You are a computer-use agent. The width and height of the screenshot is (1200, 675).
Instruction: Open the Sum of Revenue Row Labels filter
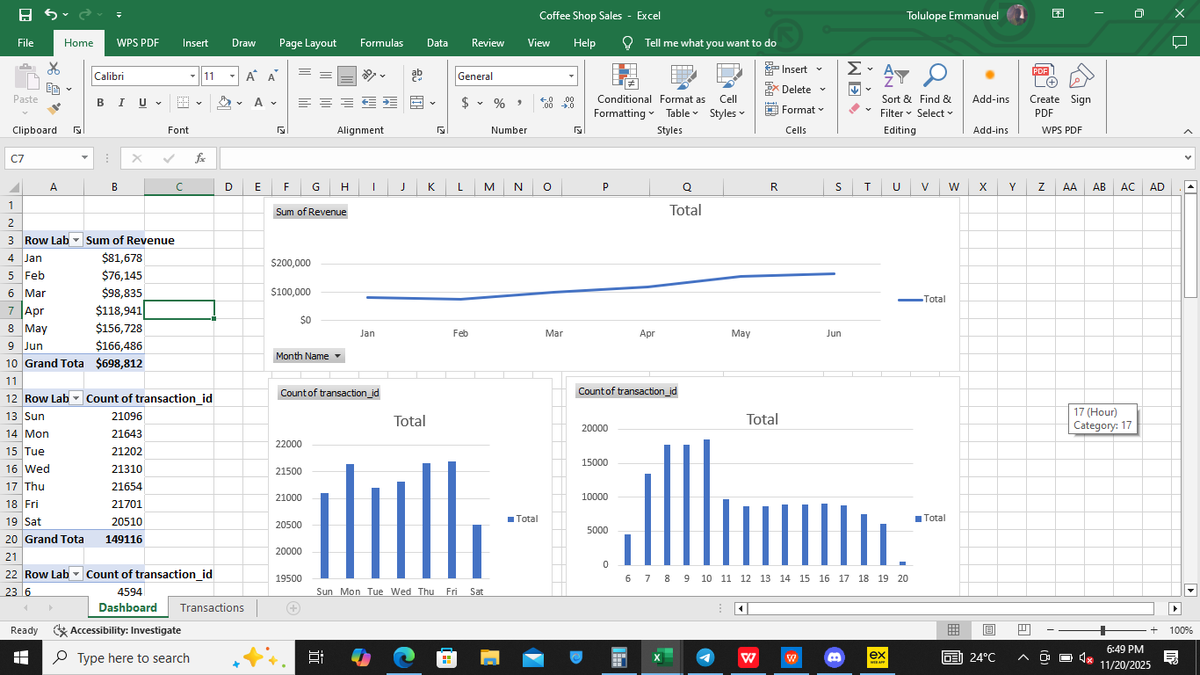pyautogui.click(x=77, y=240)
